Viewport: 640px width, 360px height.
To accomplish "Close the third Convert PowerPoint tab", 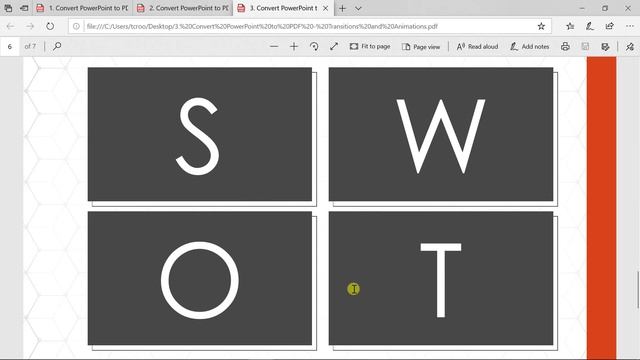I will (325, 8).
